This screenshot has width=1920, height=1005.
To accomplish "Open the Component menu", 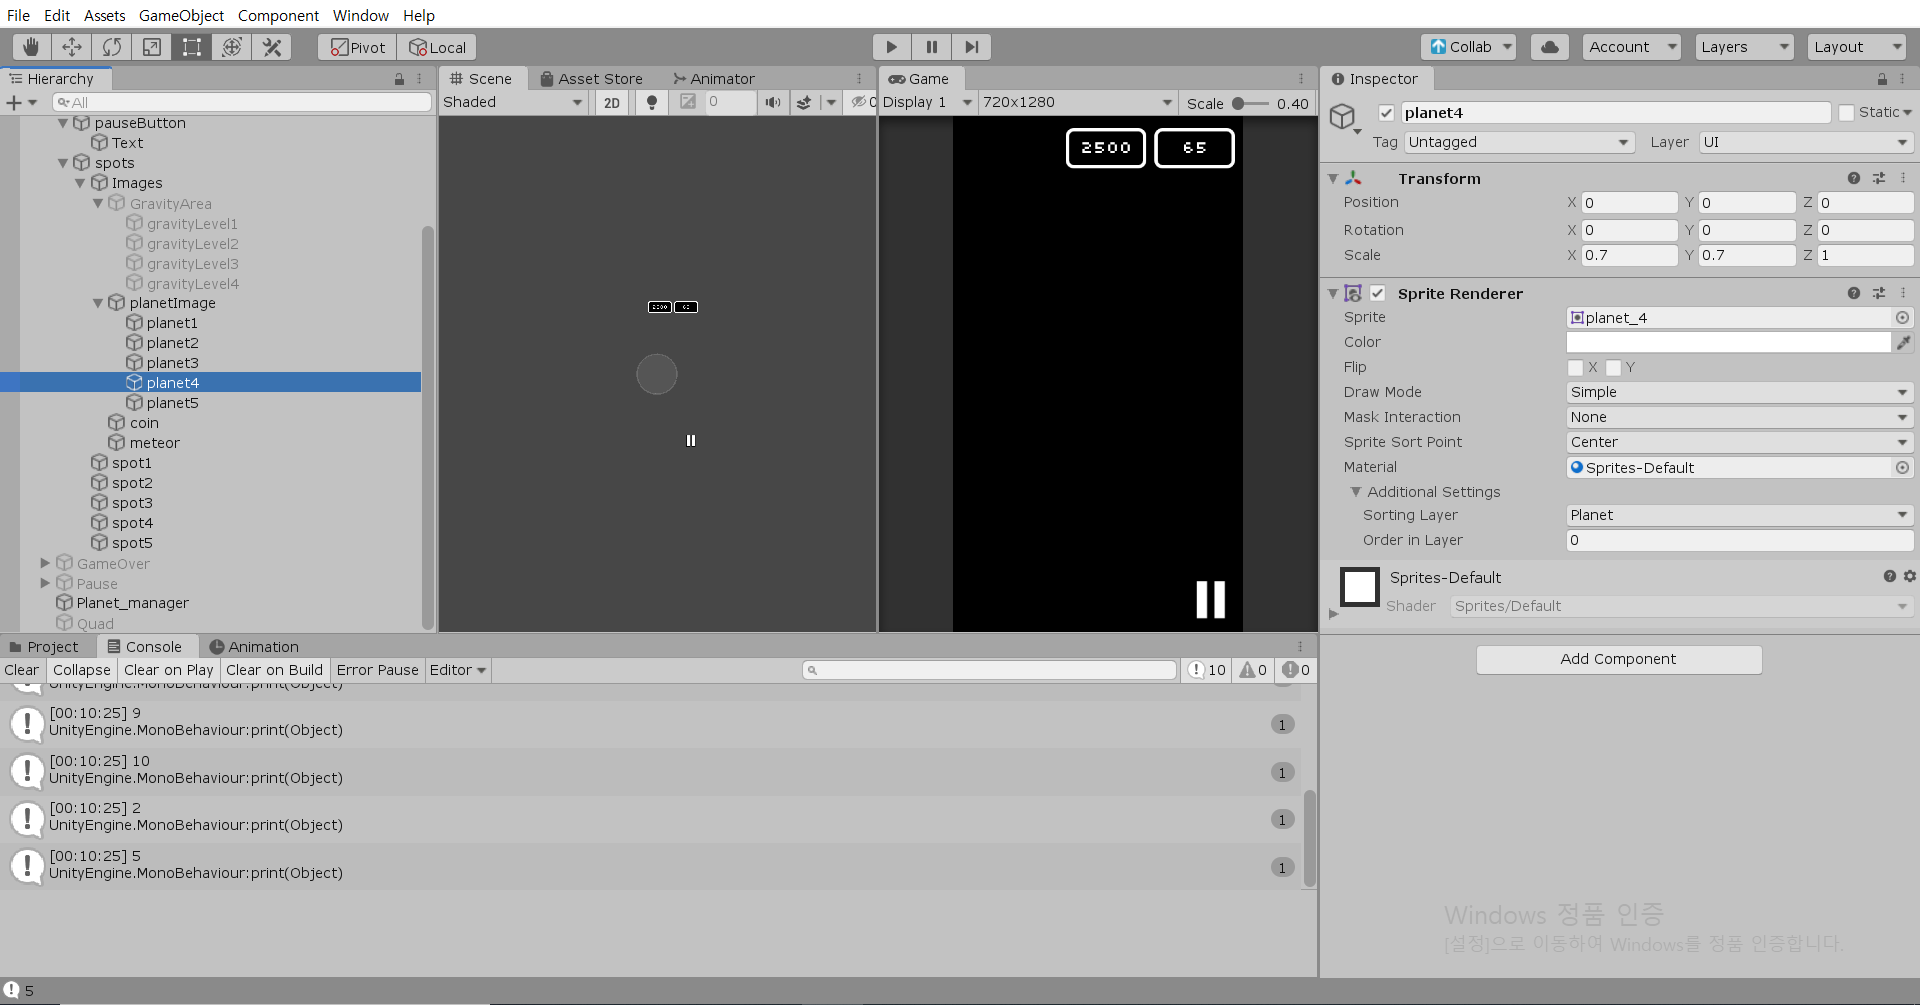I will [278, 15].
